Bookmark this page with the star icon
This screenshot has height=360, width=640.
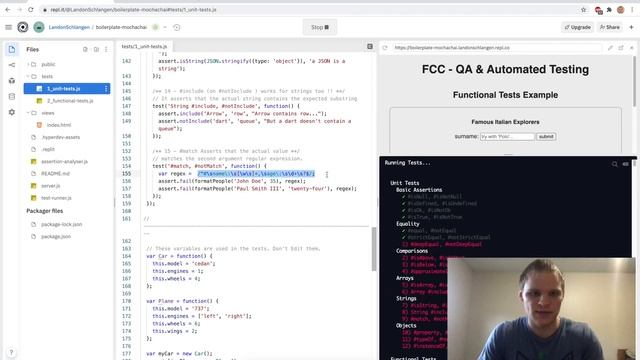pos(584,10)
